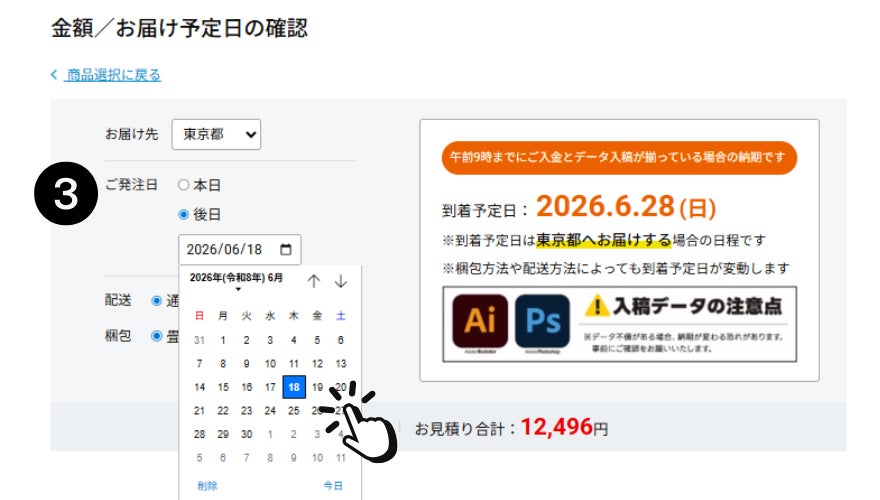Click the orange 午前9時まで notice banner

619,157
